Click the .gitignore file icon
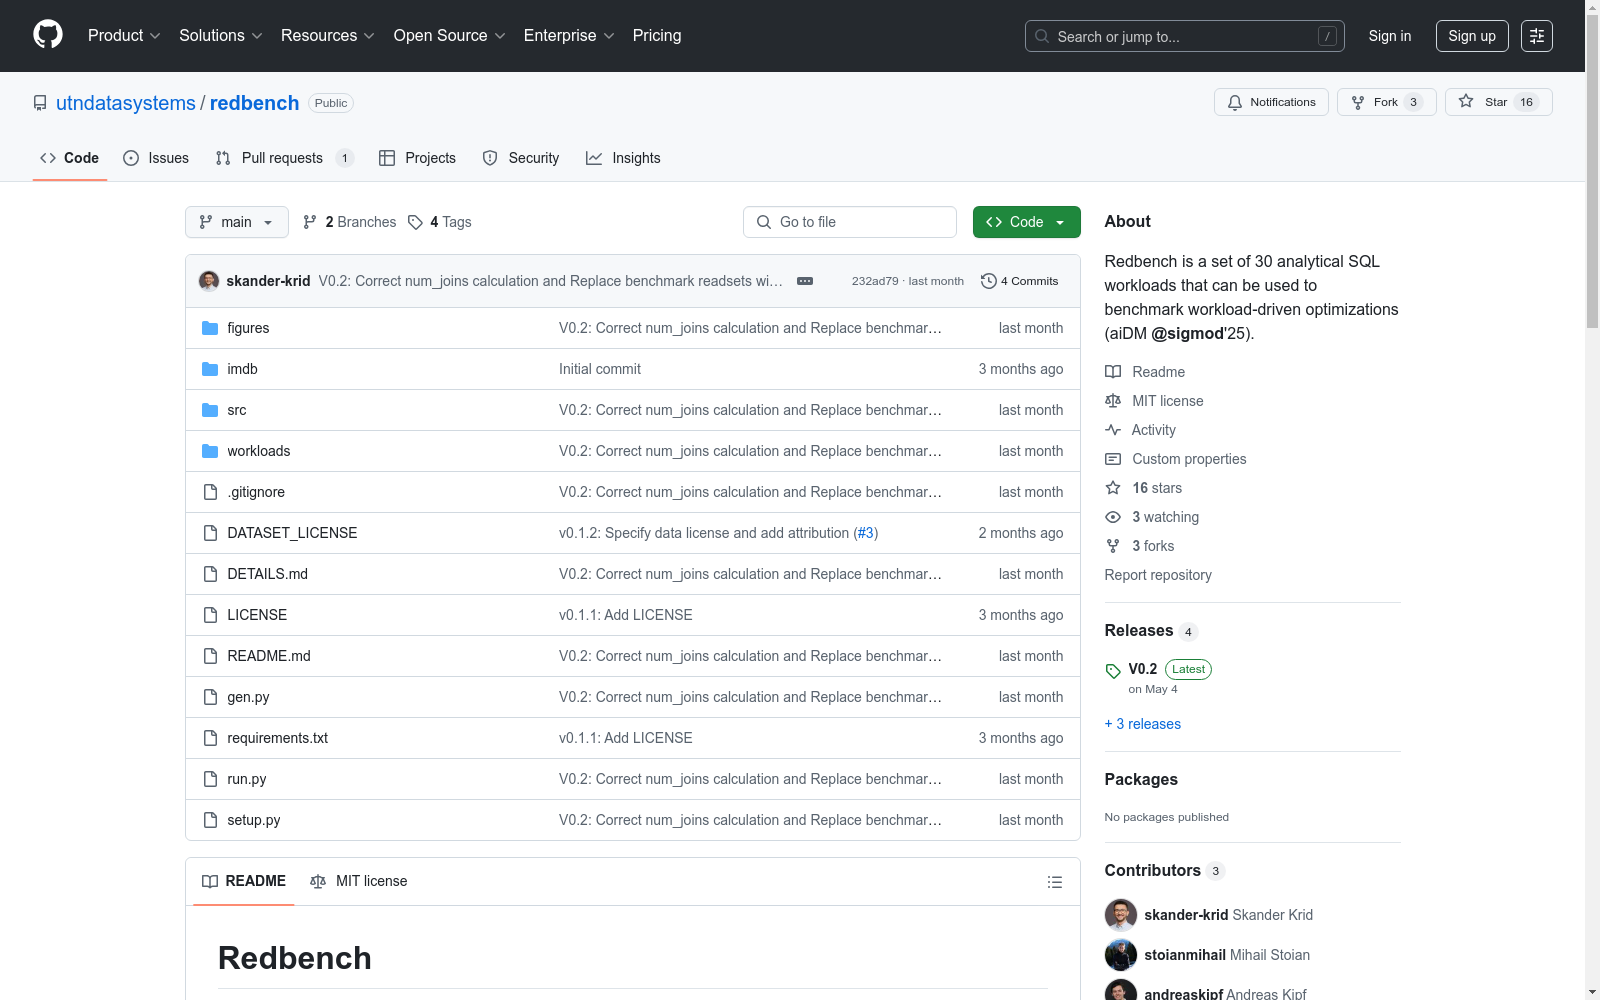The height and width of the screenshot is (1000, 1600). [x=210, y=492]
